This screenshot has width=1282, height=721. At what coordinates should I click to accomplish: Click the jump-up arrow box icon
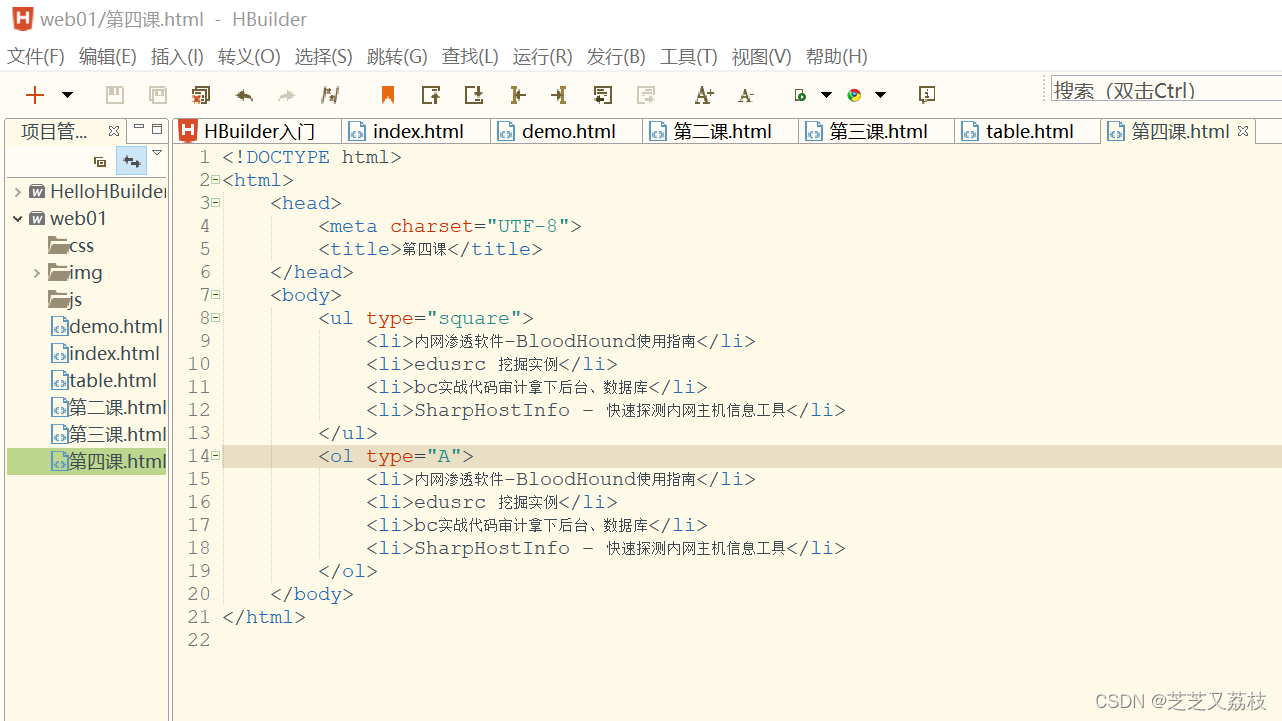pyautogui.click(x=431, y=95)
